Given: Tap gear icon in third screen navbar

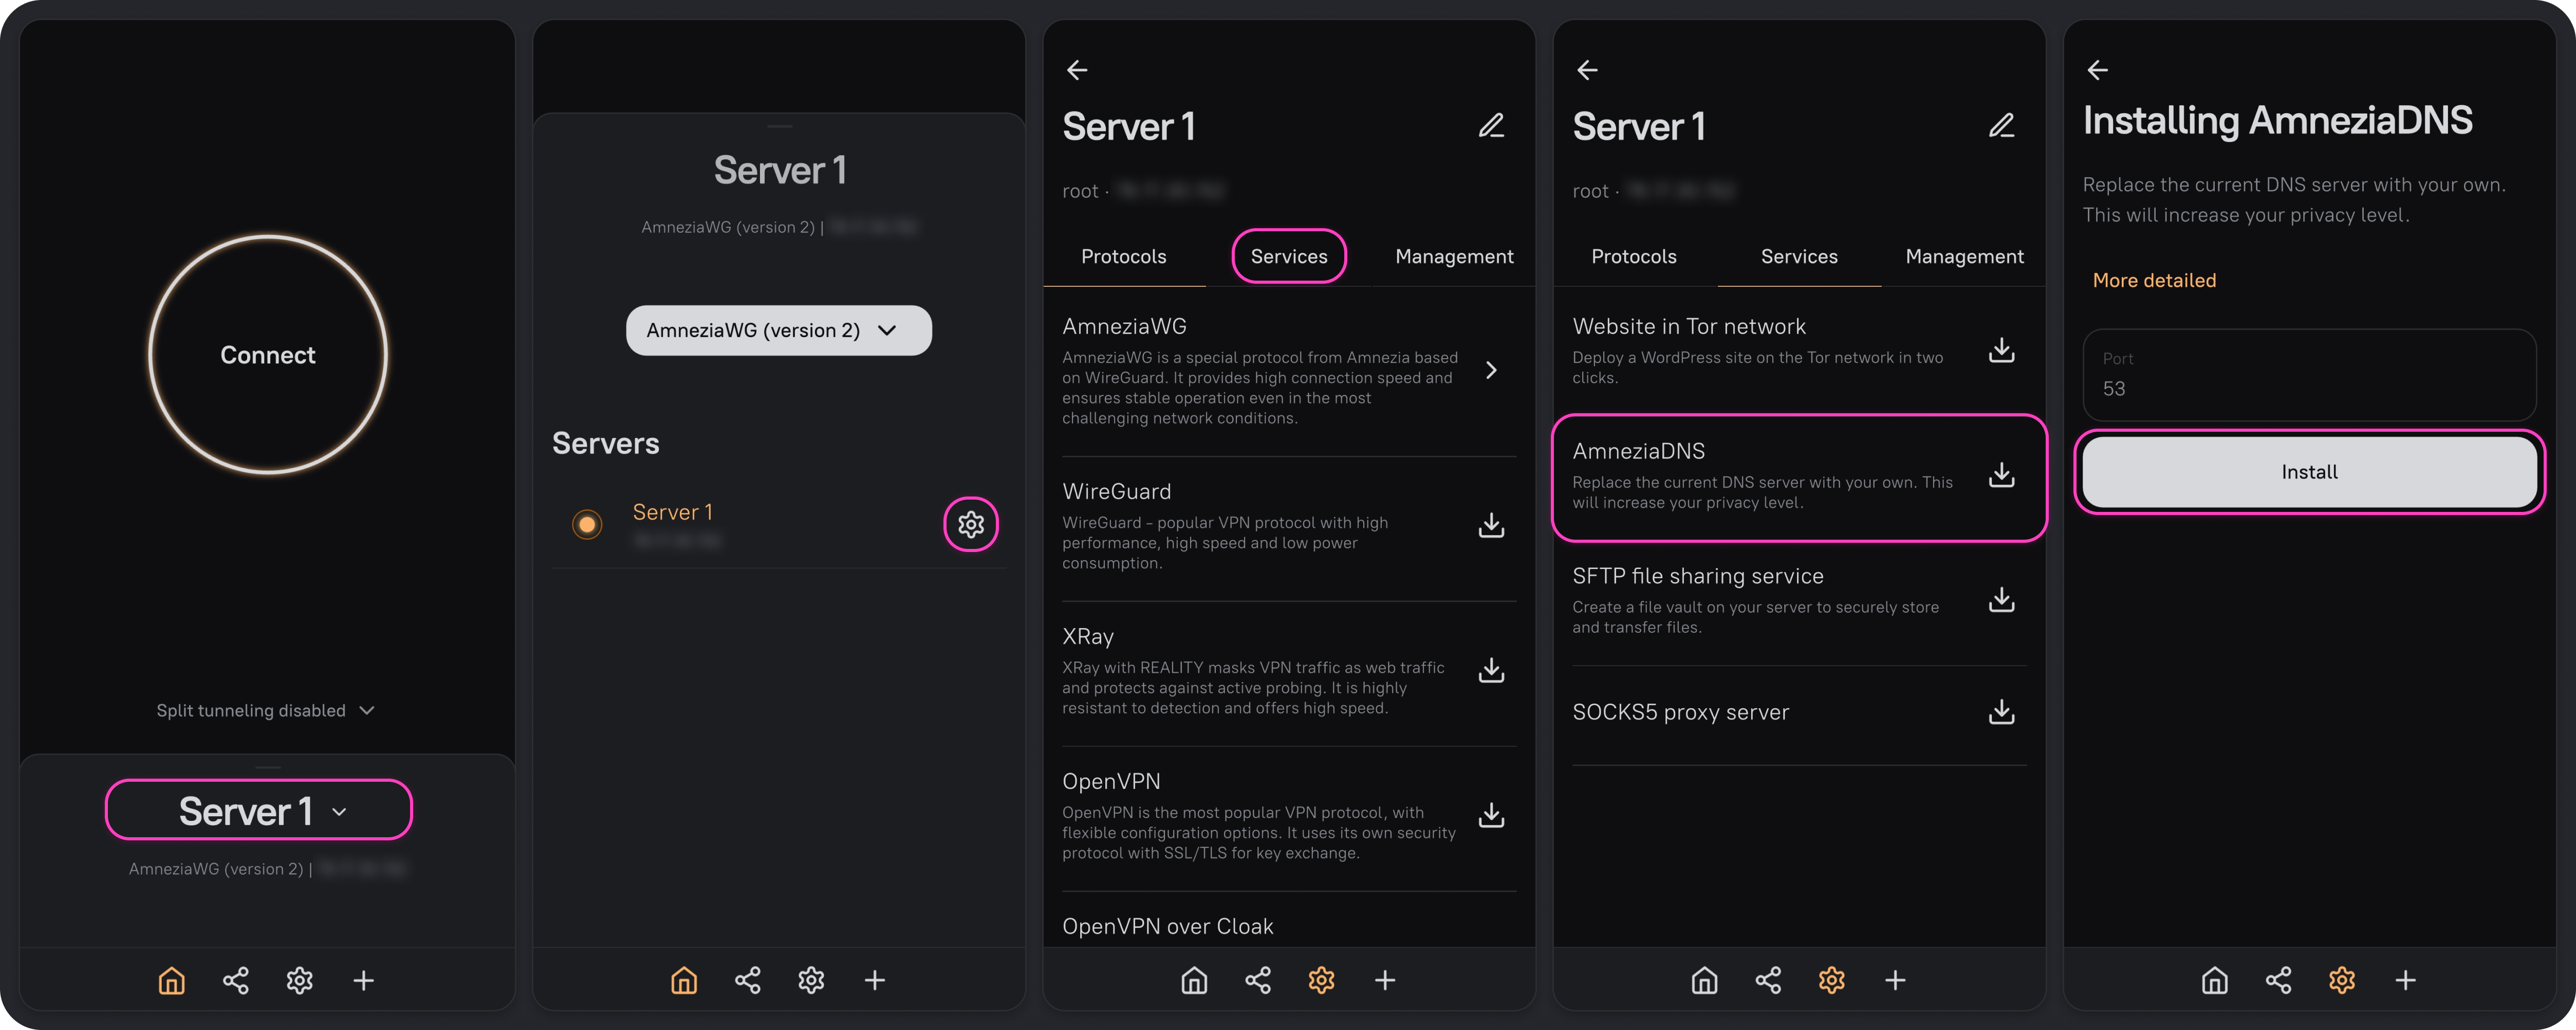Looking at the screenshot, I should point(1322,980).
